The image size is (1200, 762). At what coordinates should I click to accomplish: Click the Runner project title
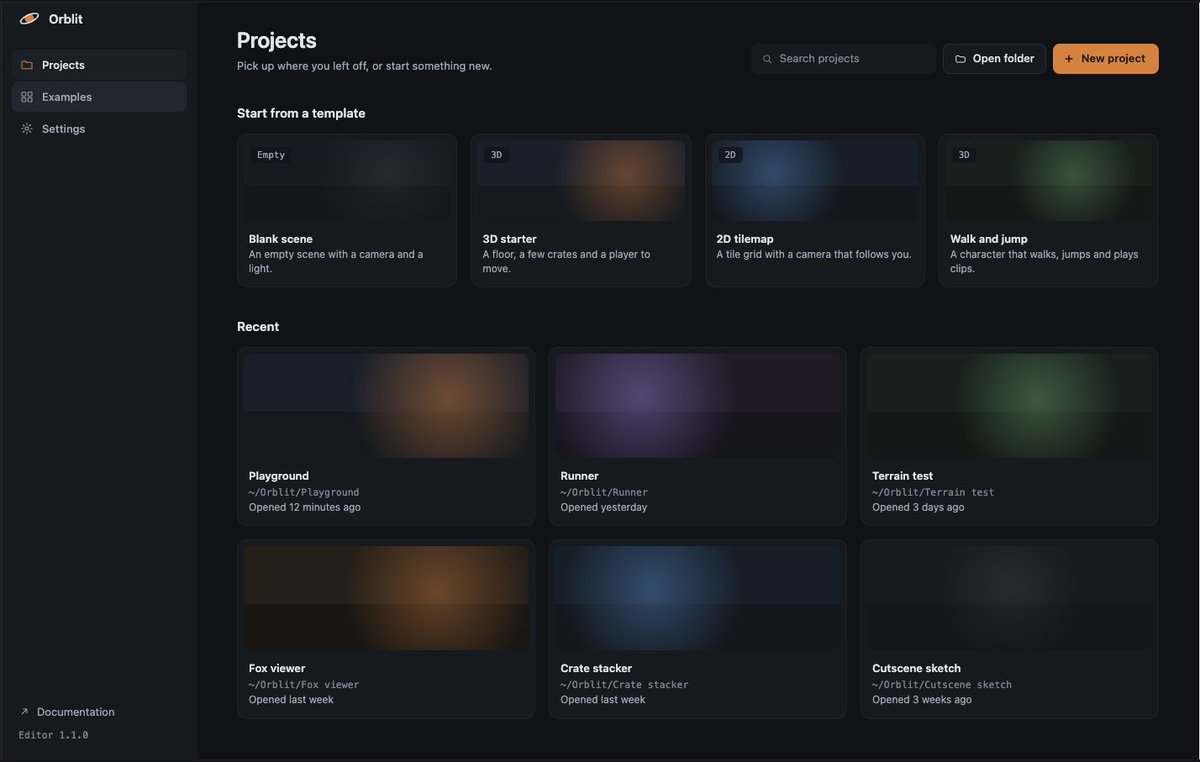[x=580, y=476]
